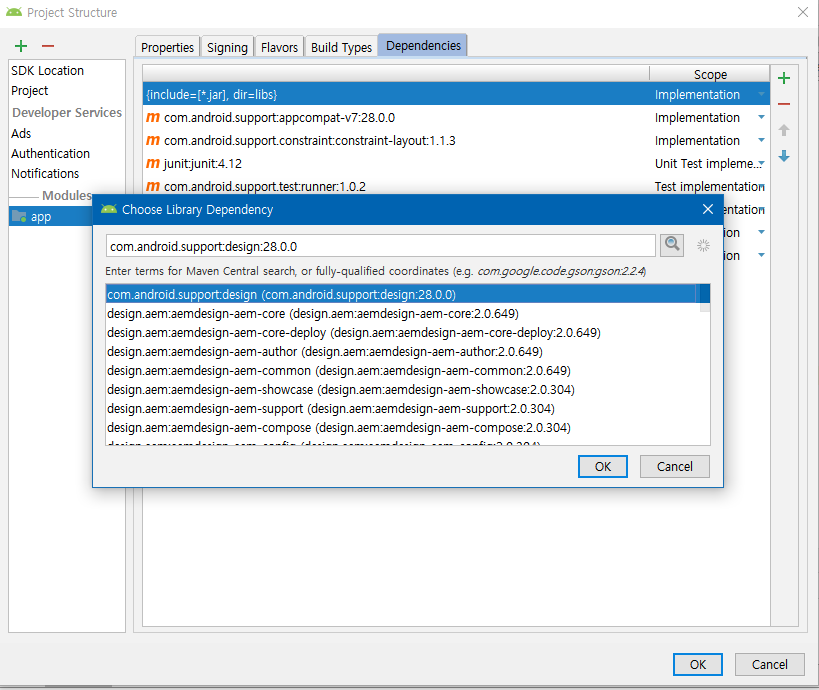
Task: Switch to the Properties tab
Action: 167,47
